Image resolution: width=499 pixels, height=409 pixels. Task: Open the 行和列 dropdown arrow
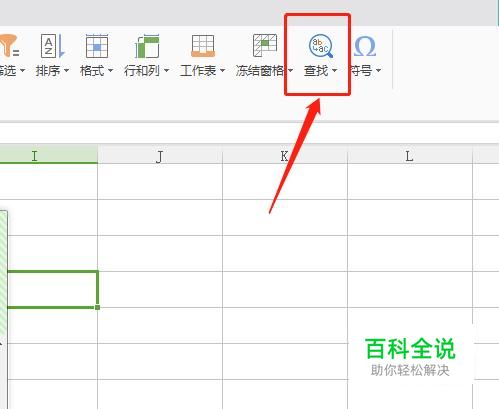coord(166,70)
